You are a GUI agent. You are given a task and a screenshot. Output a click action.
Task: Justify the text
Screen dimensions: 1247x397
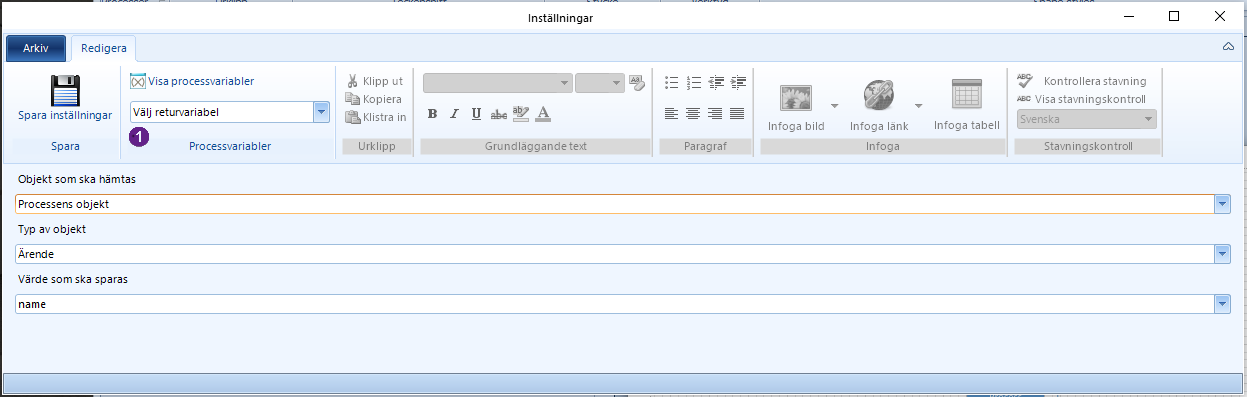(x=737, y=114)
